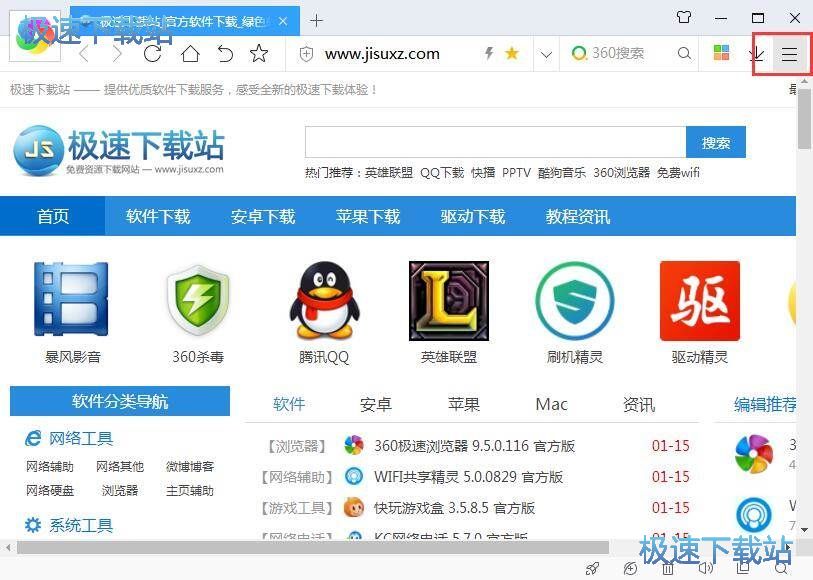Open the downloads arrow icon

click(758, 53)
